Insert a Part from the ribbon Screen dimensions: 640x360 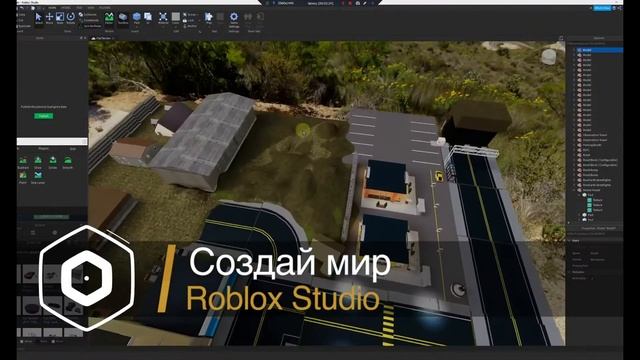(137, 17)
